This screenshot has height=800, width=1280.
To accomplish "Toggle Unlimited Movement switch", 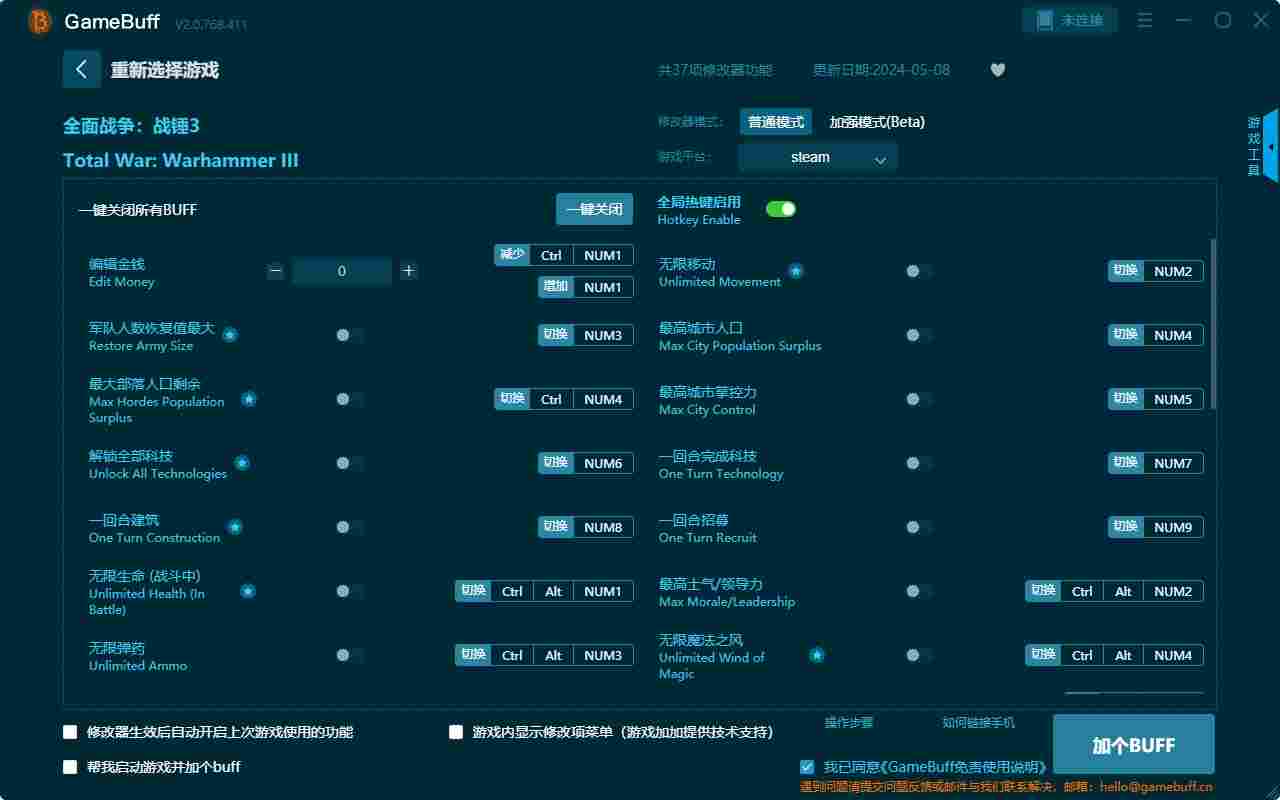I will 919,271.
